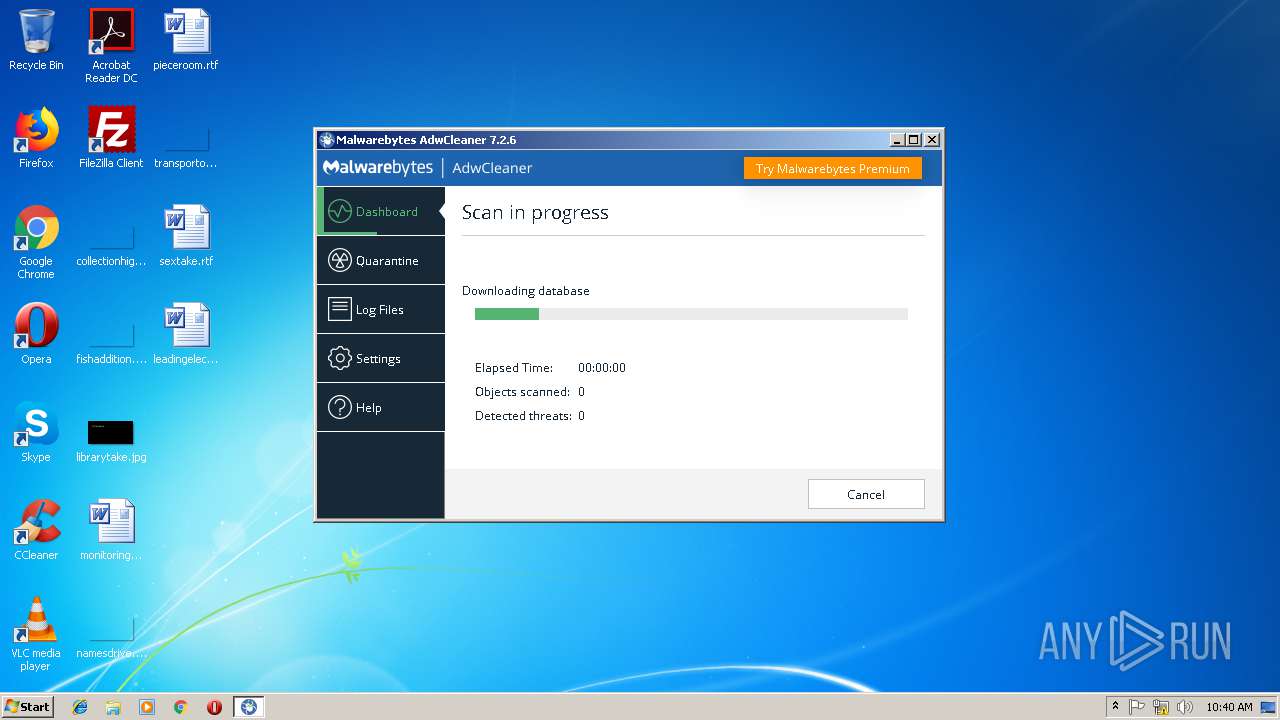The image size is (1280, 720).
Task: Select the CCleaner desktop shortcut
Action: coord(36,530)
